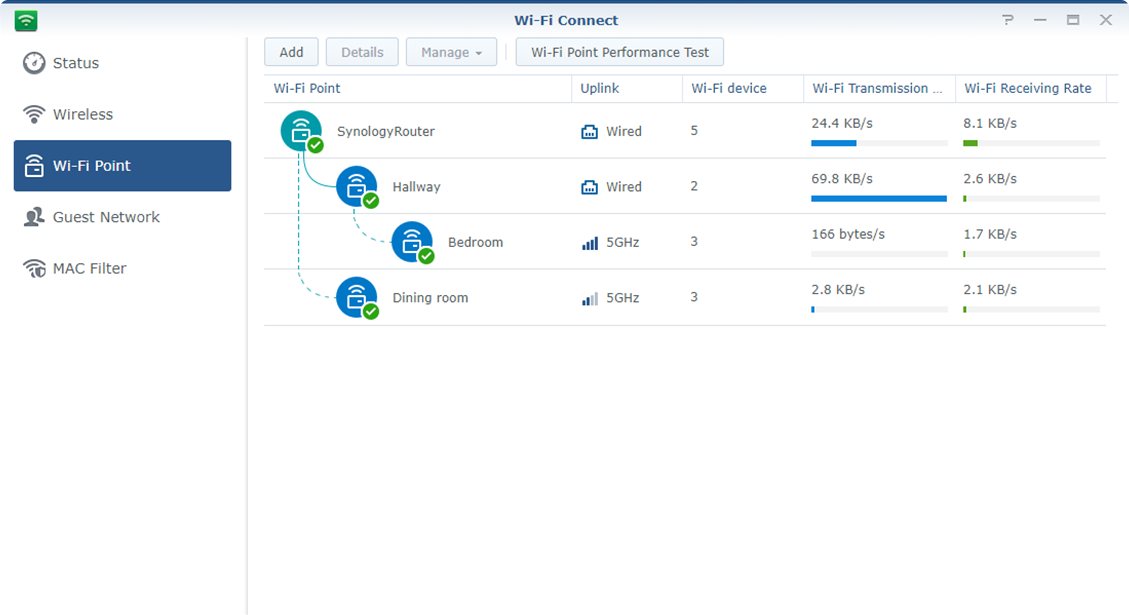This screenshot has width=1129, height=615.
Task: Select the Hallway Wi-Fi point icon
Action: click(356, 186)
